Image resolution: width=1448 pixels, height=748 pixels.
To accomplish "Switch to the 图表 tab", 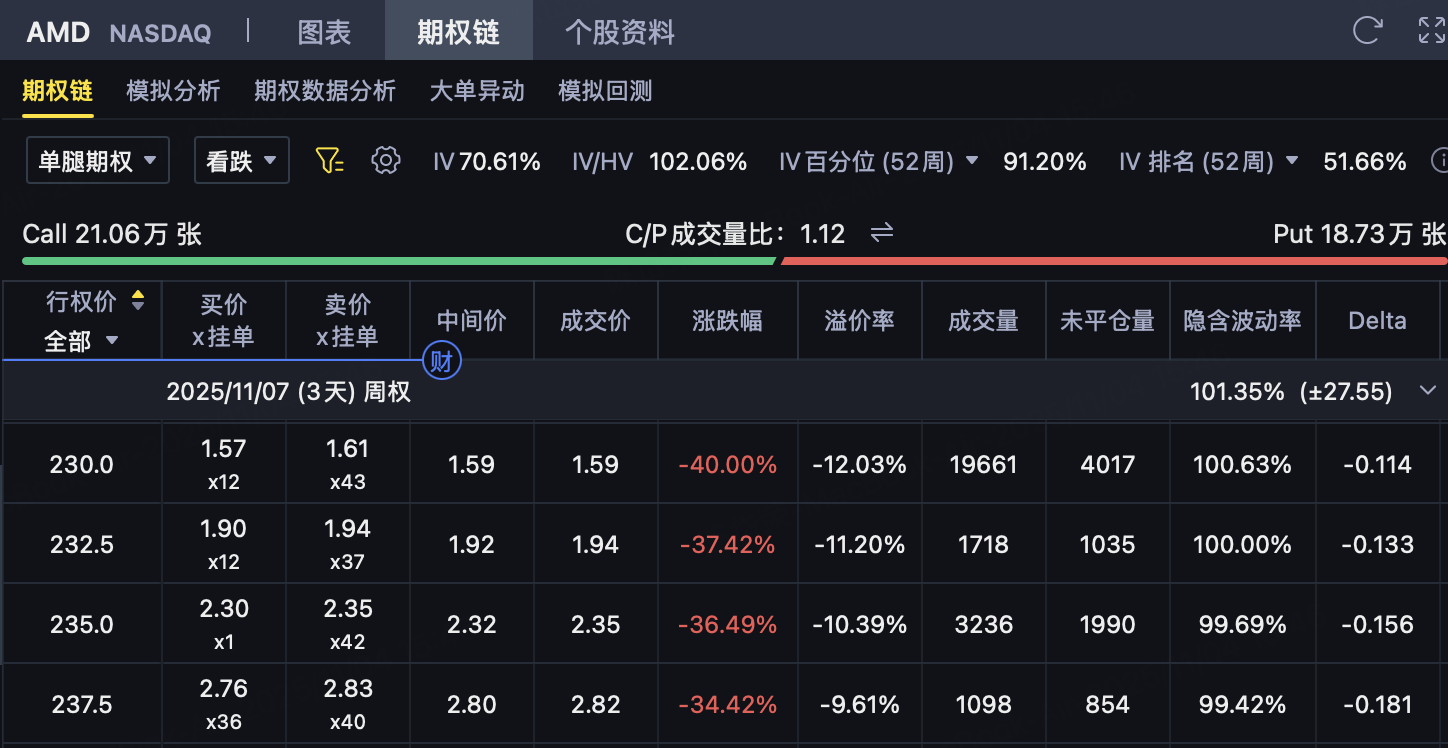I will point(324,32).
